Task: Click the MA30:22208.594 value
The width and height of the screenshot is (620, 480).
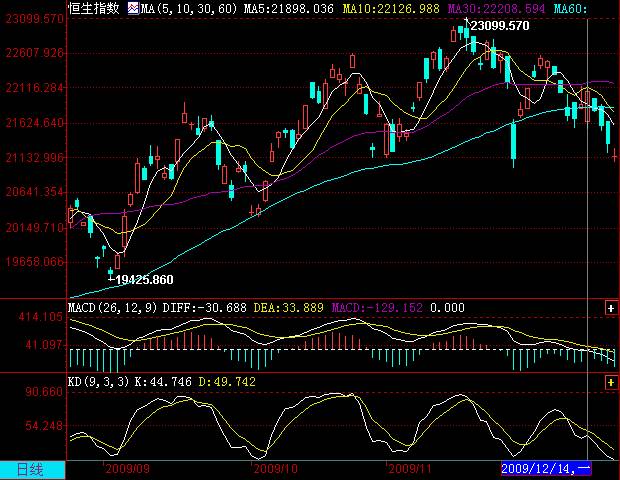Action: tap(496, 8)
